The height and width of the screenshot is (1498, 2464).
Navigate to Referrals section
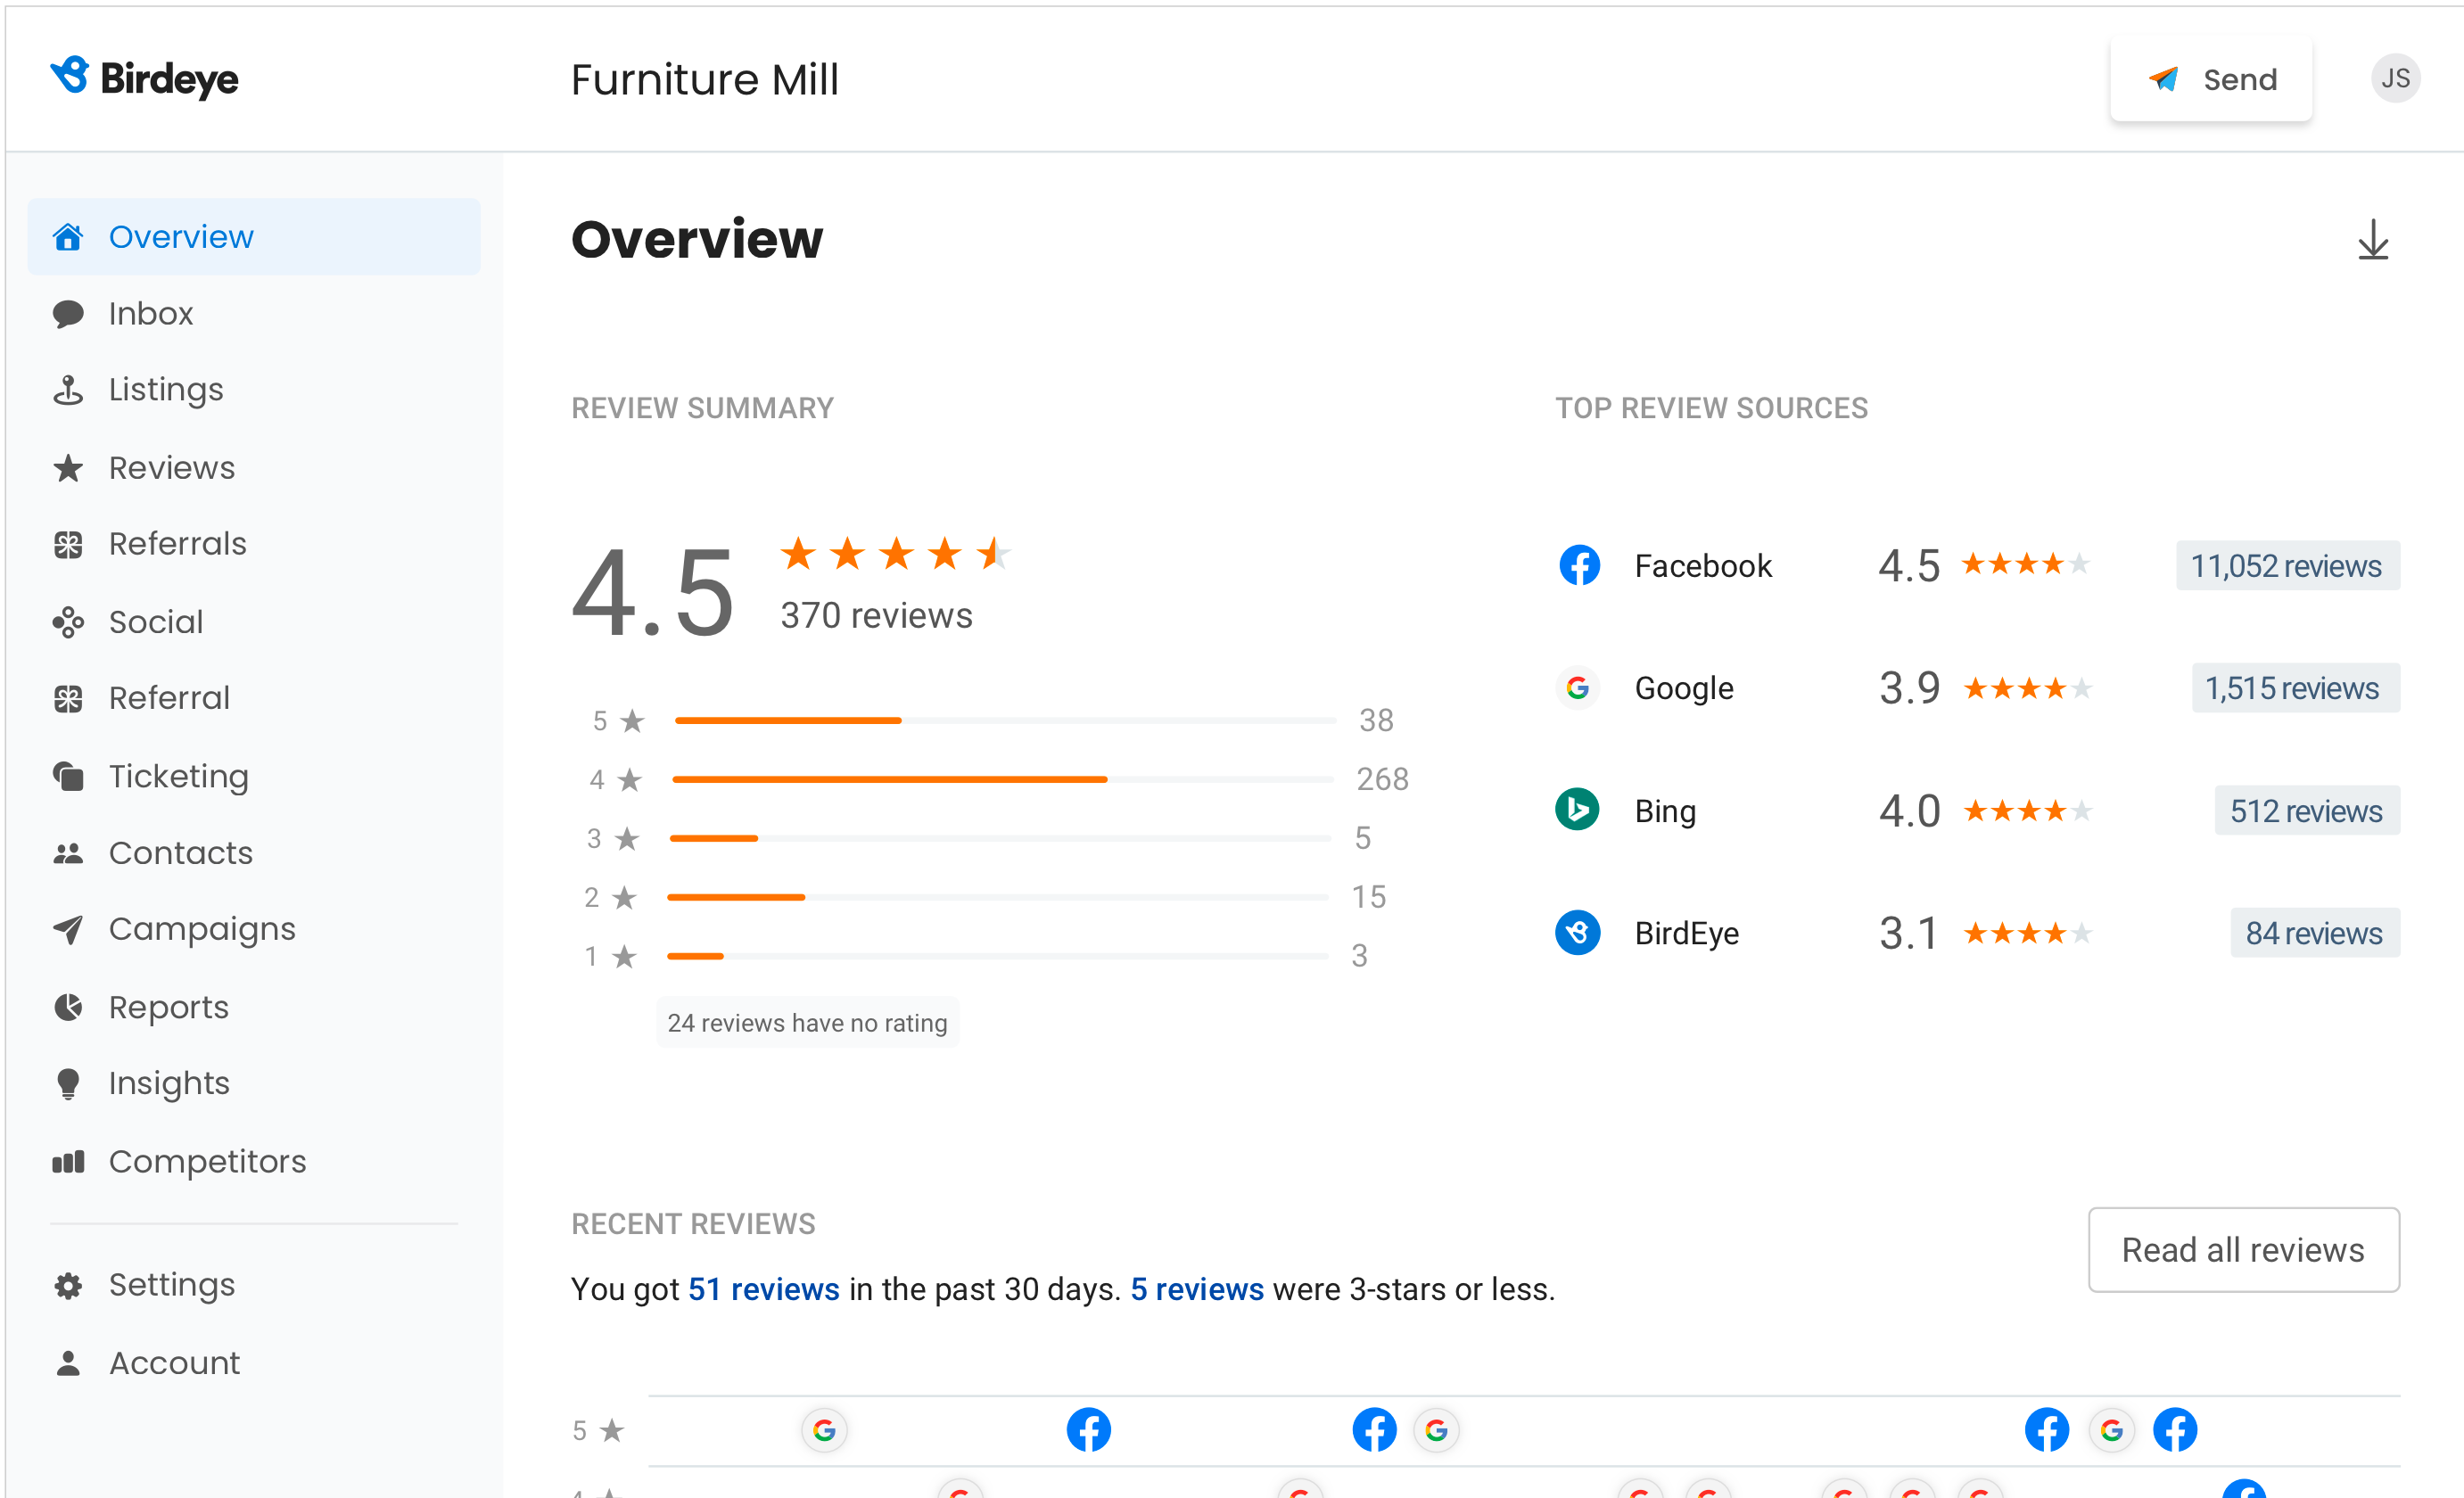click(x=176, y=544)
